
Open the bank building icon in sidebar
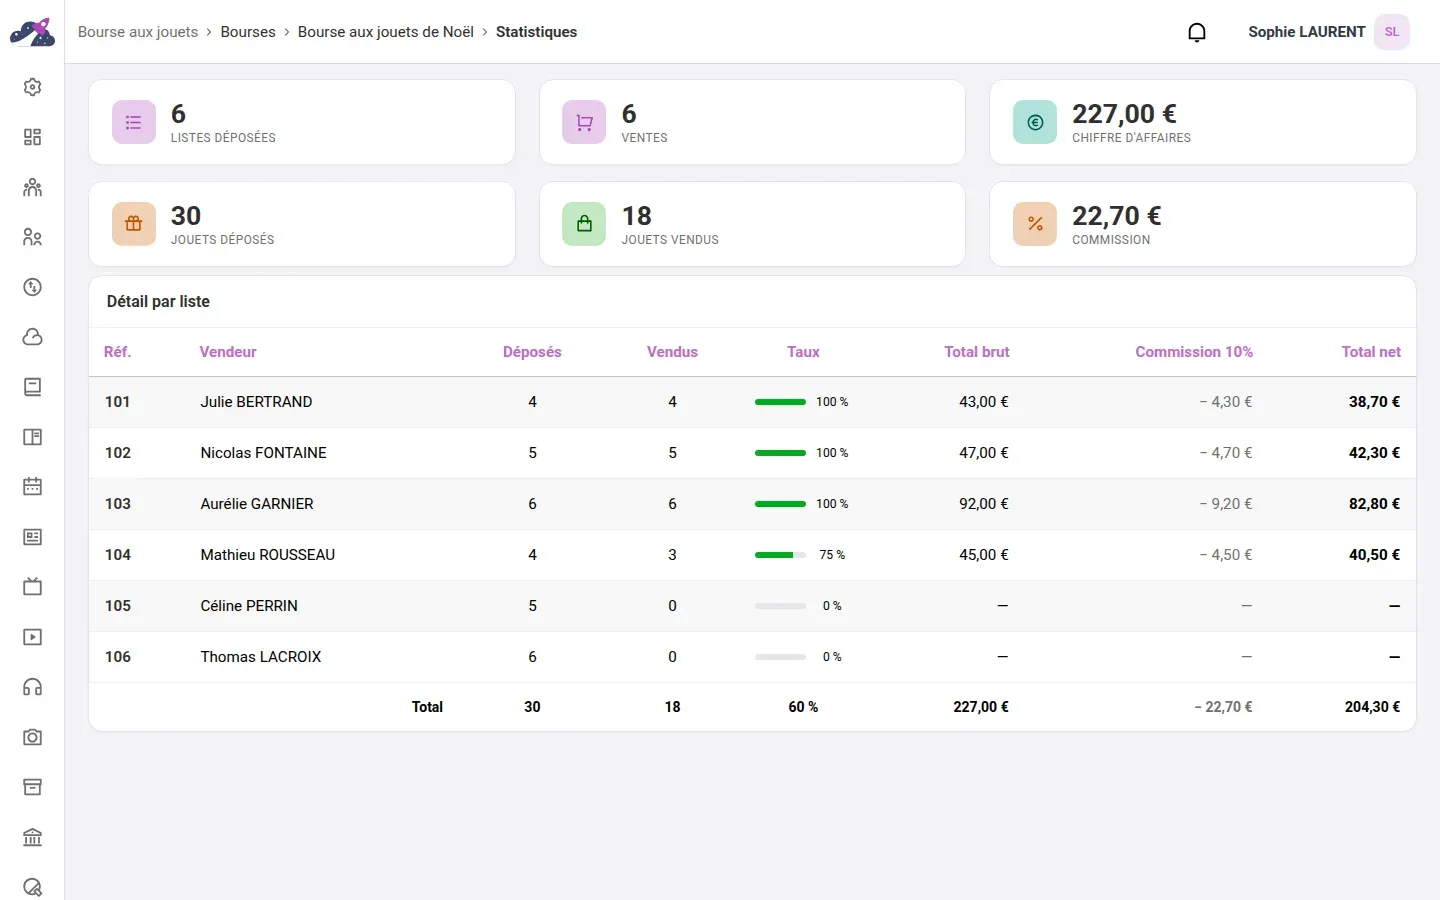pos(32,837)
